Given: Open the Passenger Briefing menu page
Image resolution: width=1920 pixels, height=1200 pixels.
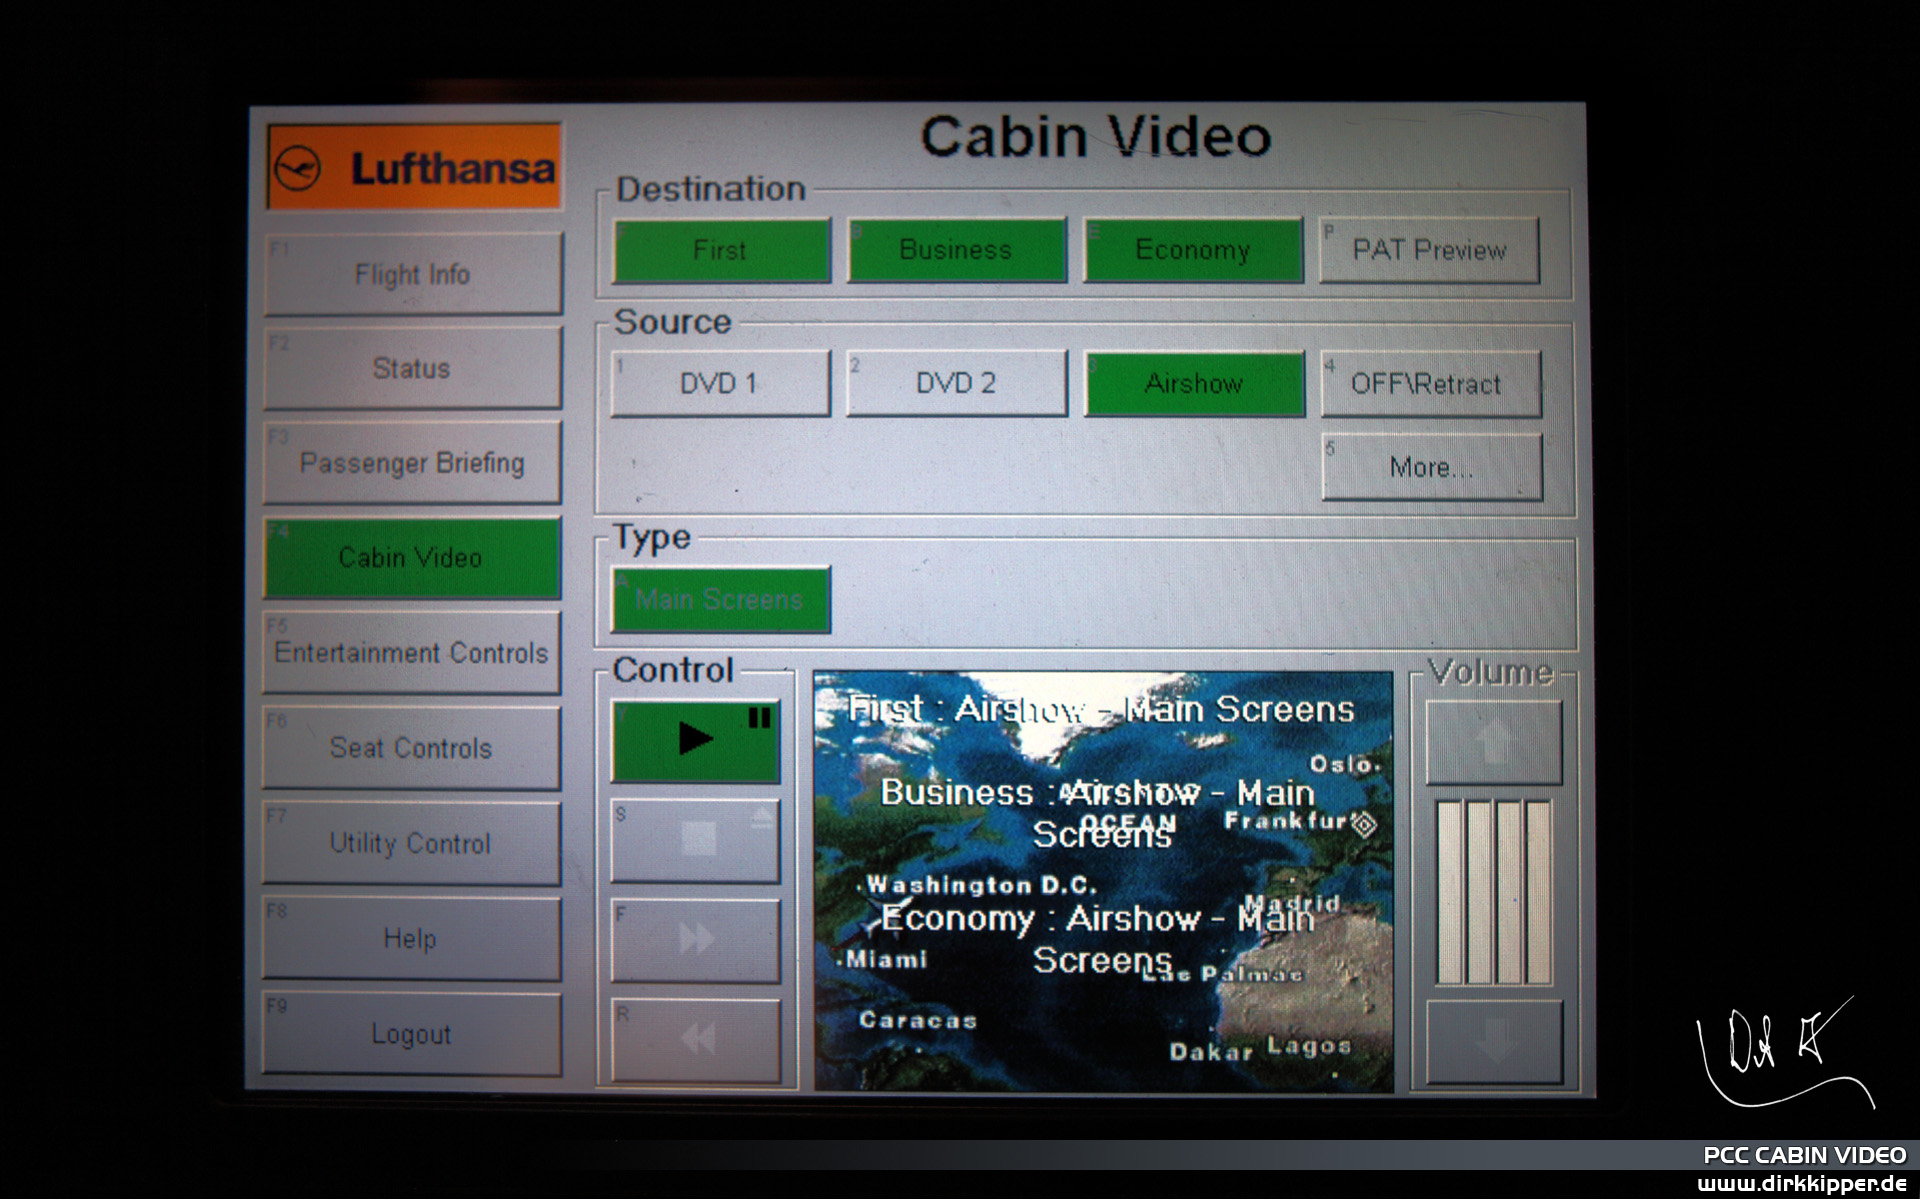Looking at the screenshot, I should (x=412, y=463).
